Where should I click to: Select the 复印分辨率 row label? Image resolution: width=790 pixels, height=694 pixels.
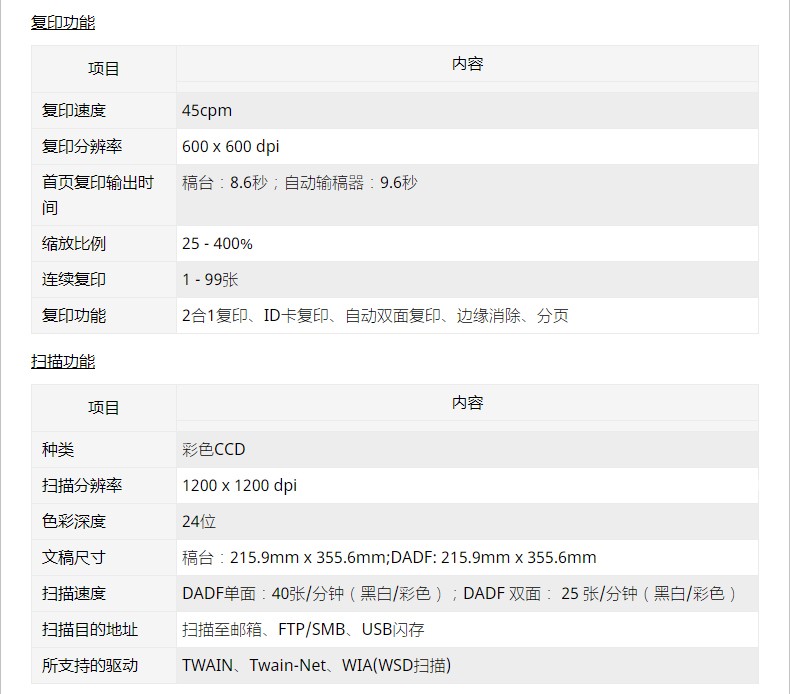click(x=81, y=147)
